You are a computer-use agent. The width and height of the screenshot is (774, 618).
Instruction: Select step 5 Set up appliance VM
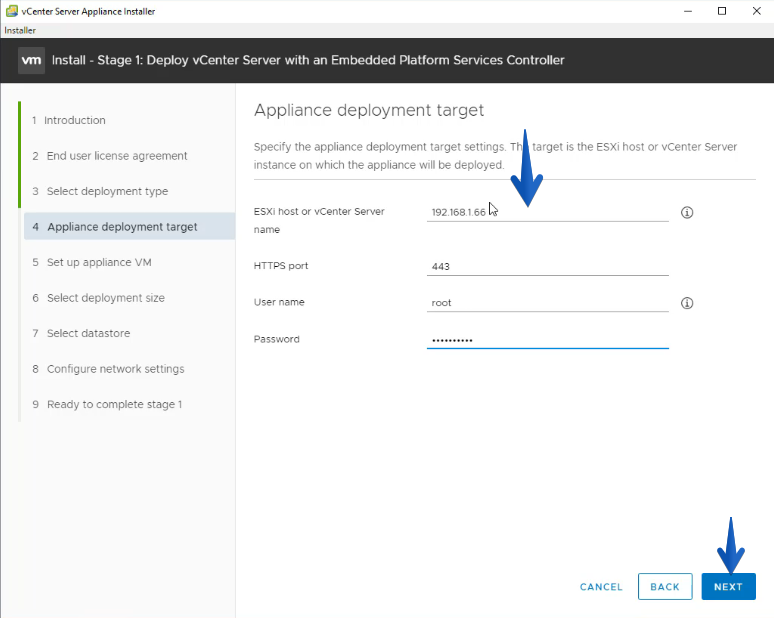point(92,262)
